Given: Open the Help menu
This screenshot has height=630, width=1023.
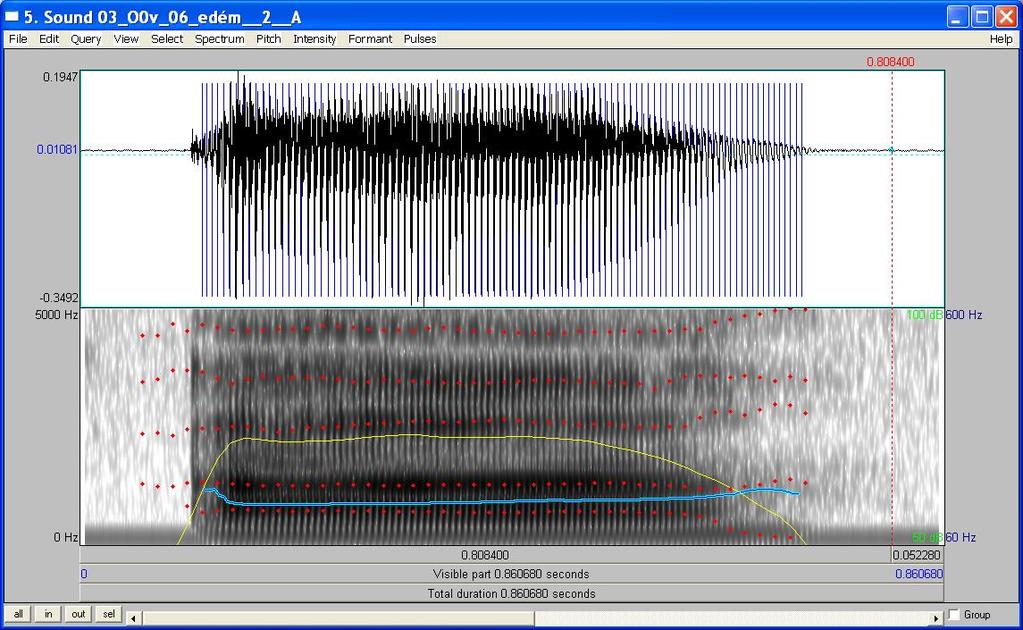Looking at the screenshot, I should click(1001, 39).
